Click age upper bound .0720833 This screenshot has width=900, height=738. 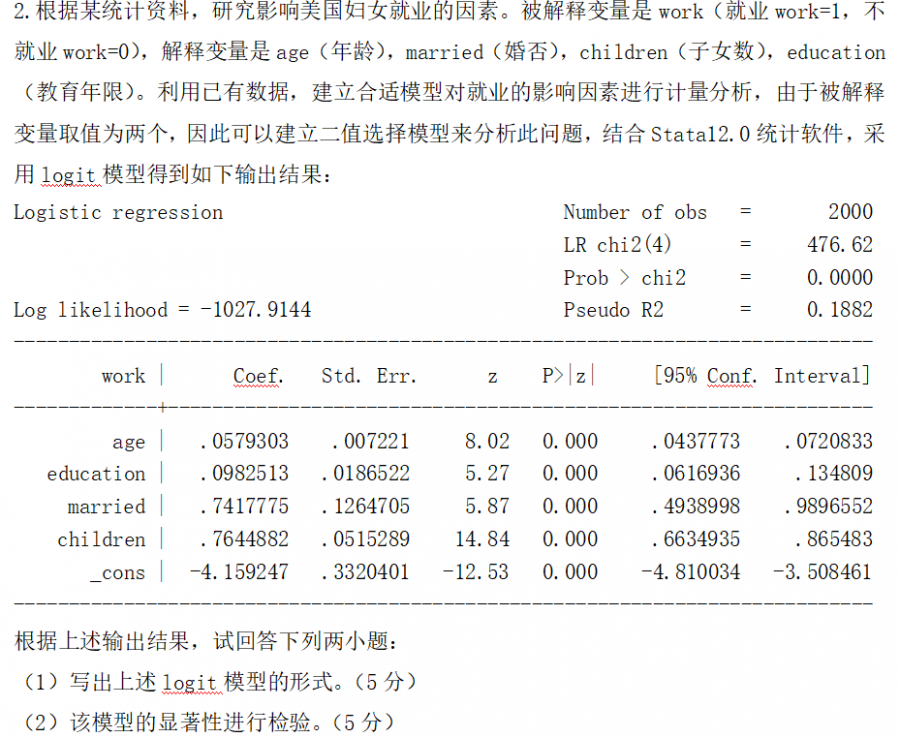point(828,441)
